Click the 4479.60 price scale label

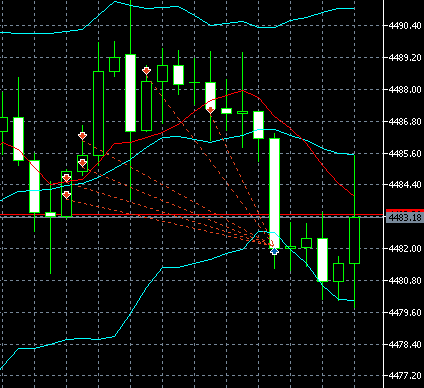click(x=405, y=313)
